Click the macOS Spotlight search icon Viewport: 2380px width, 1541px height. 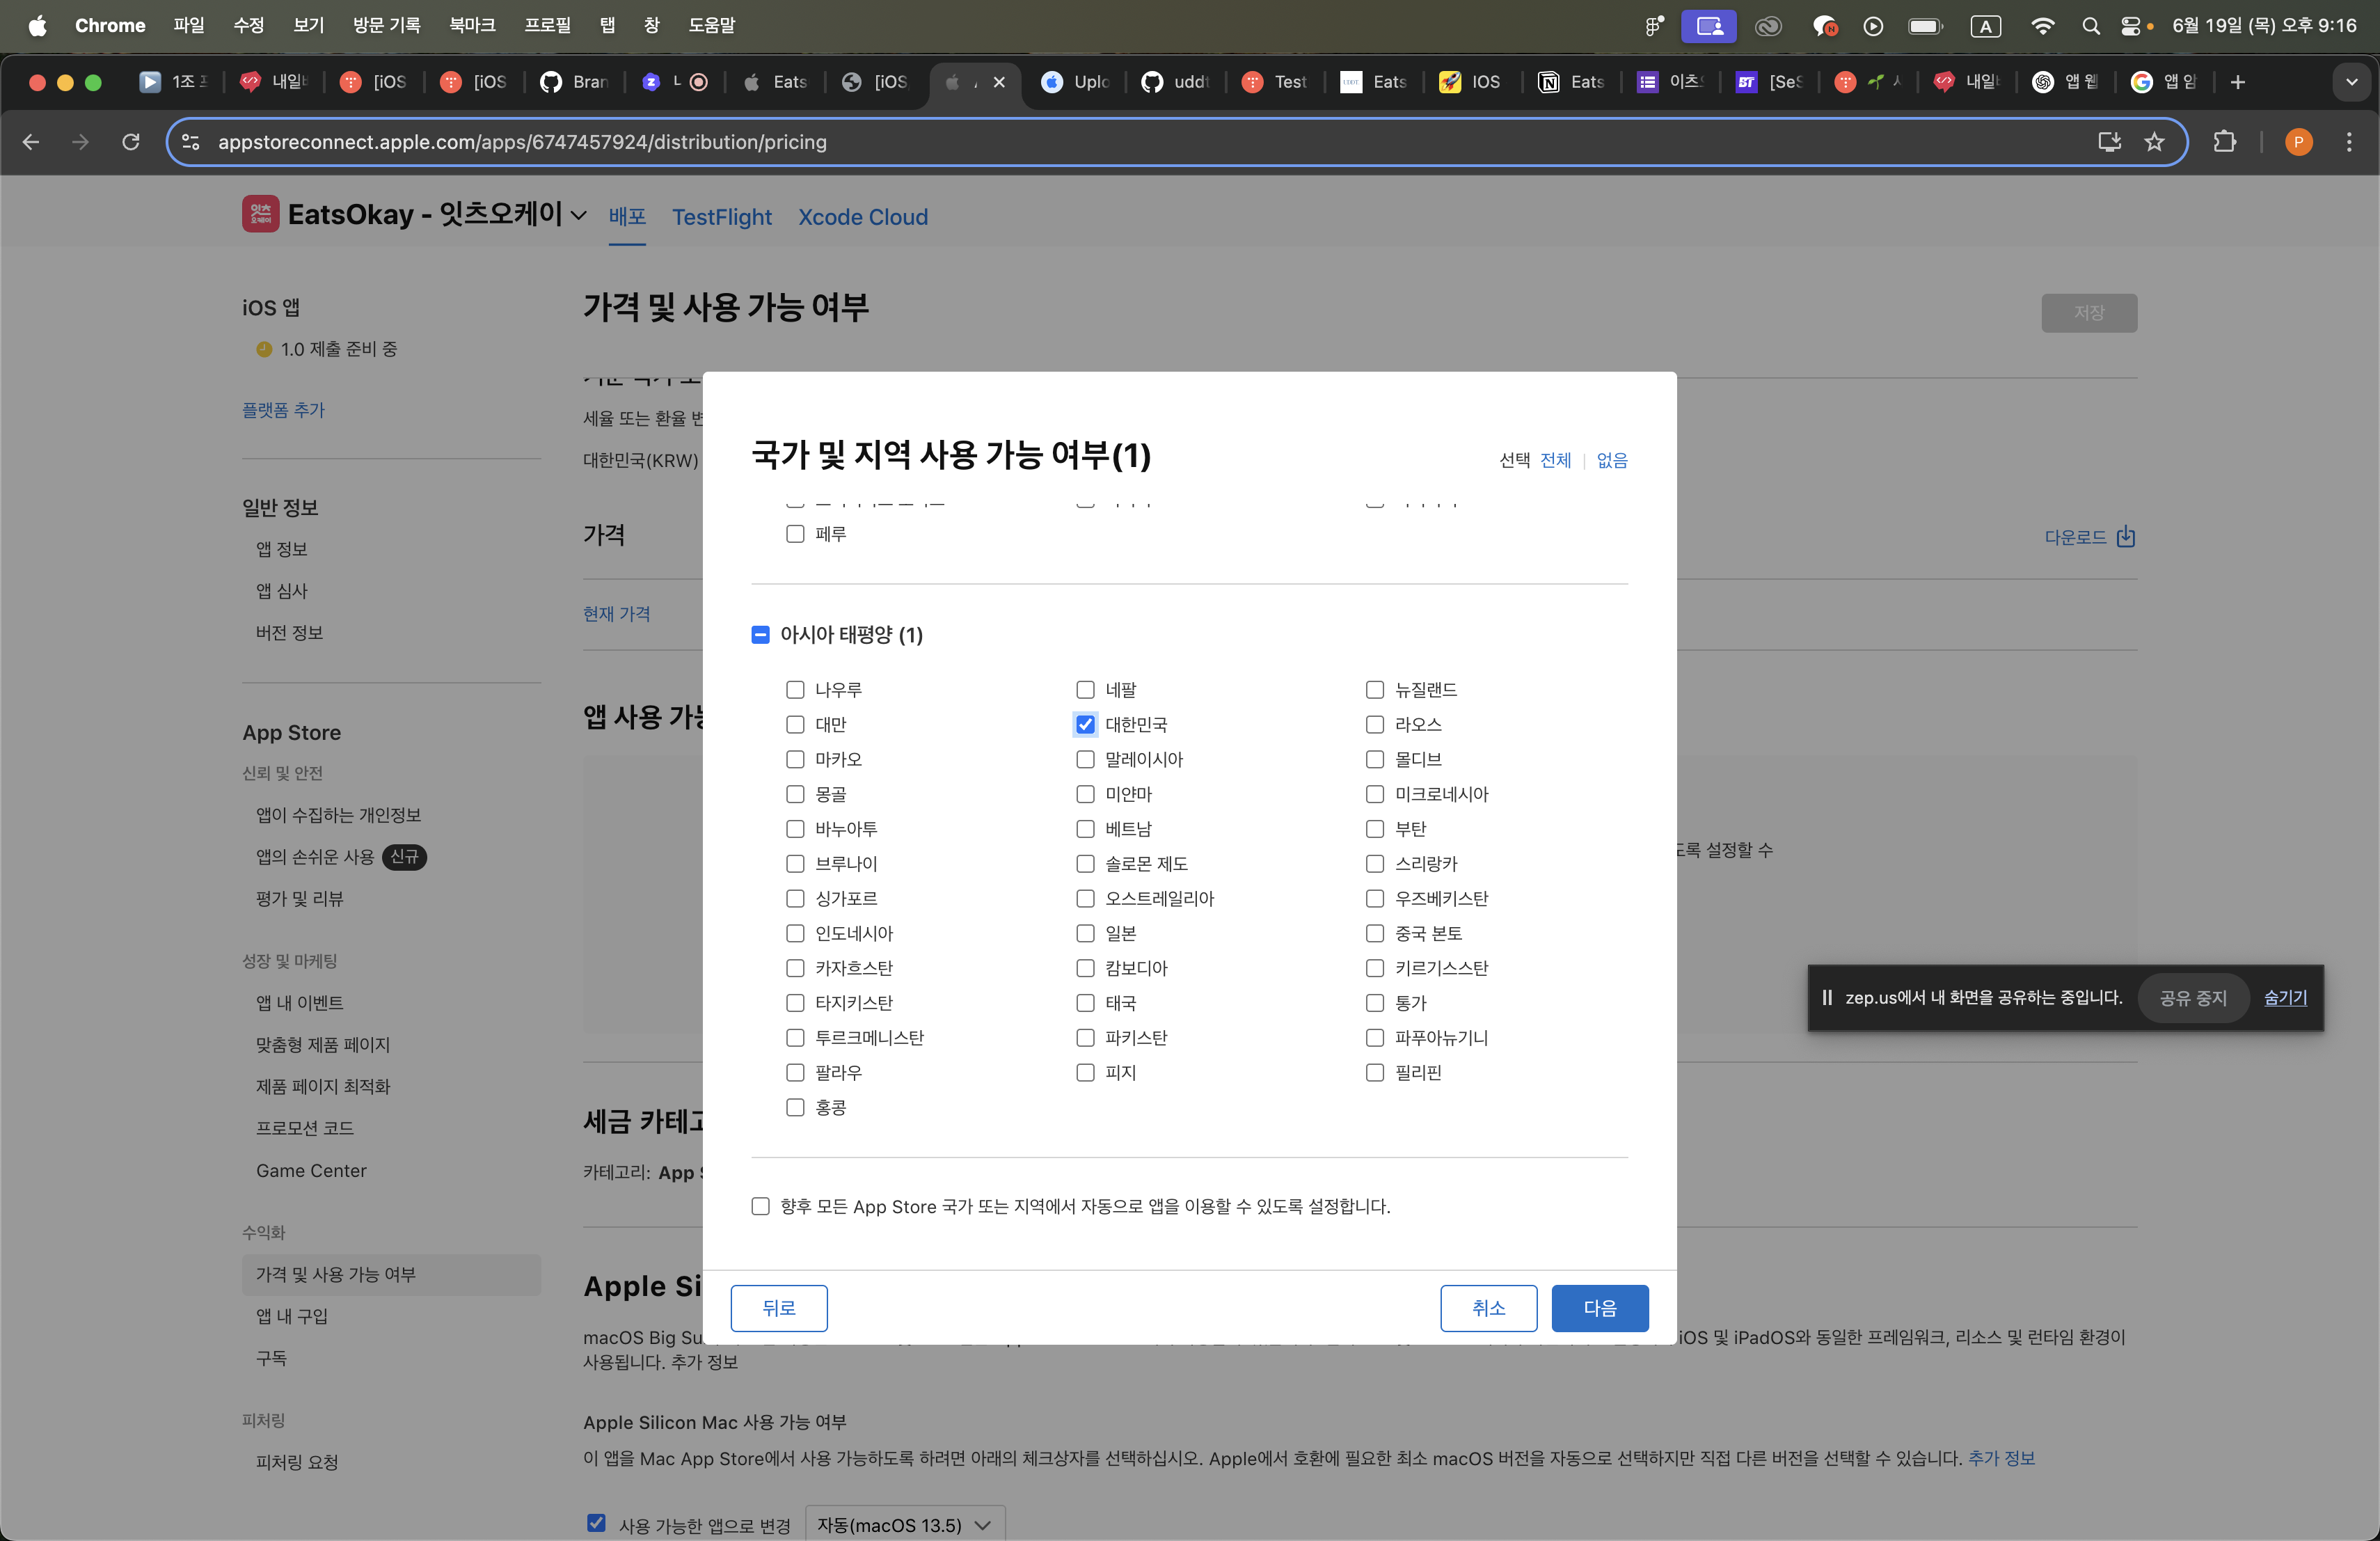pyautogui.click(x=2090, y=26)
